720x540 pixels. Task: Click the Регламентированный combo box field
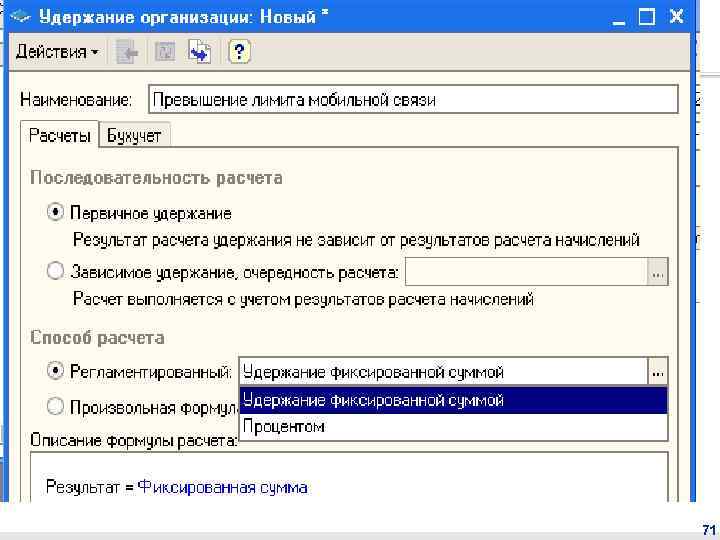tap(444, 371)
